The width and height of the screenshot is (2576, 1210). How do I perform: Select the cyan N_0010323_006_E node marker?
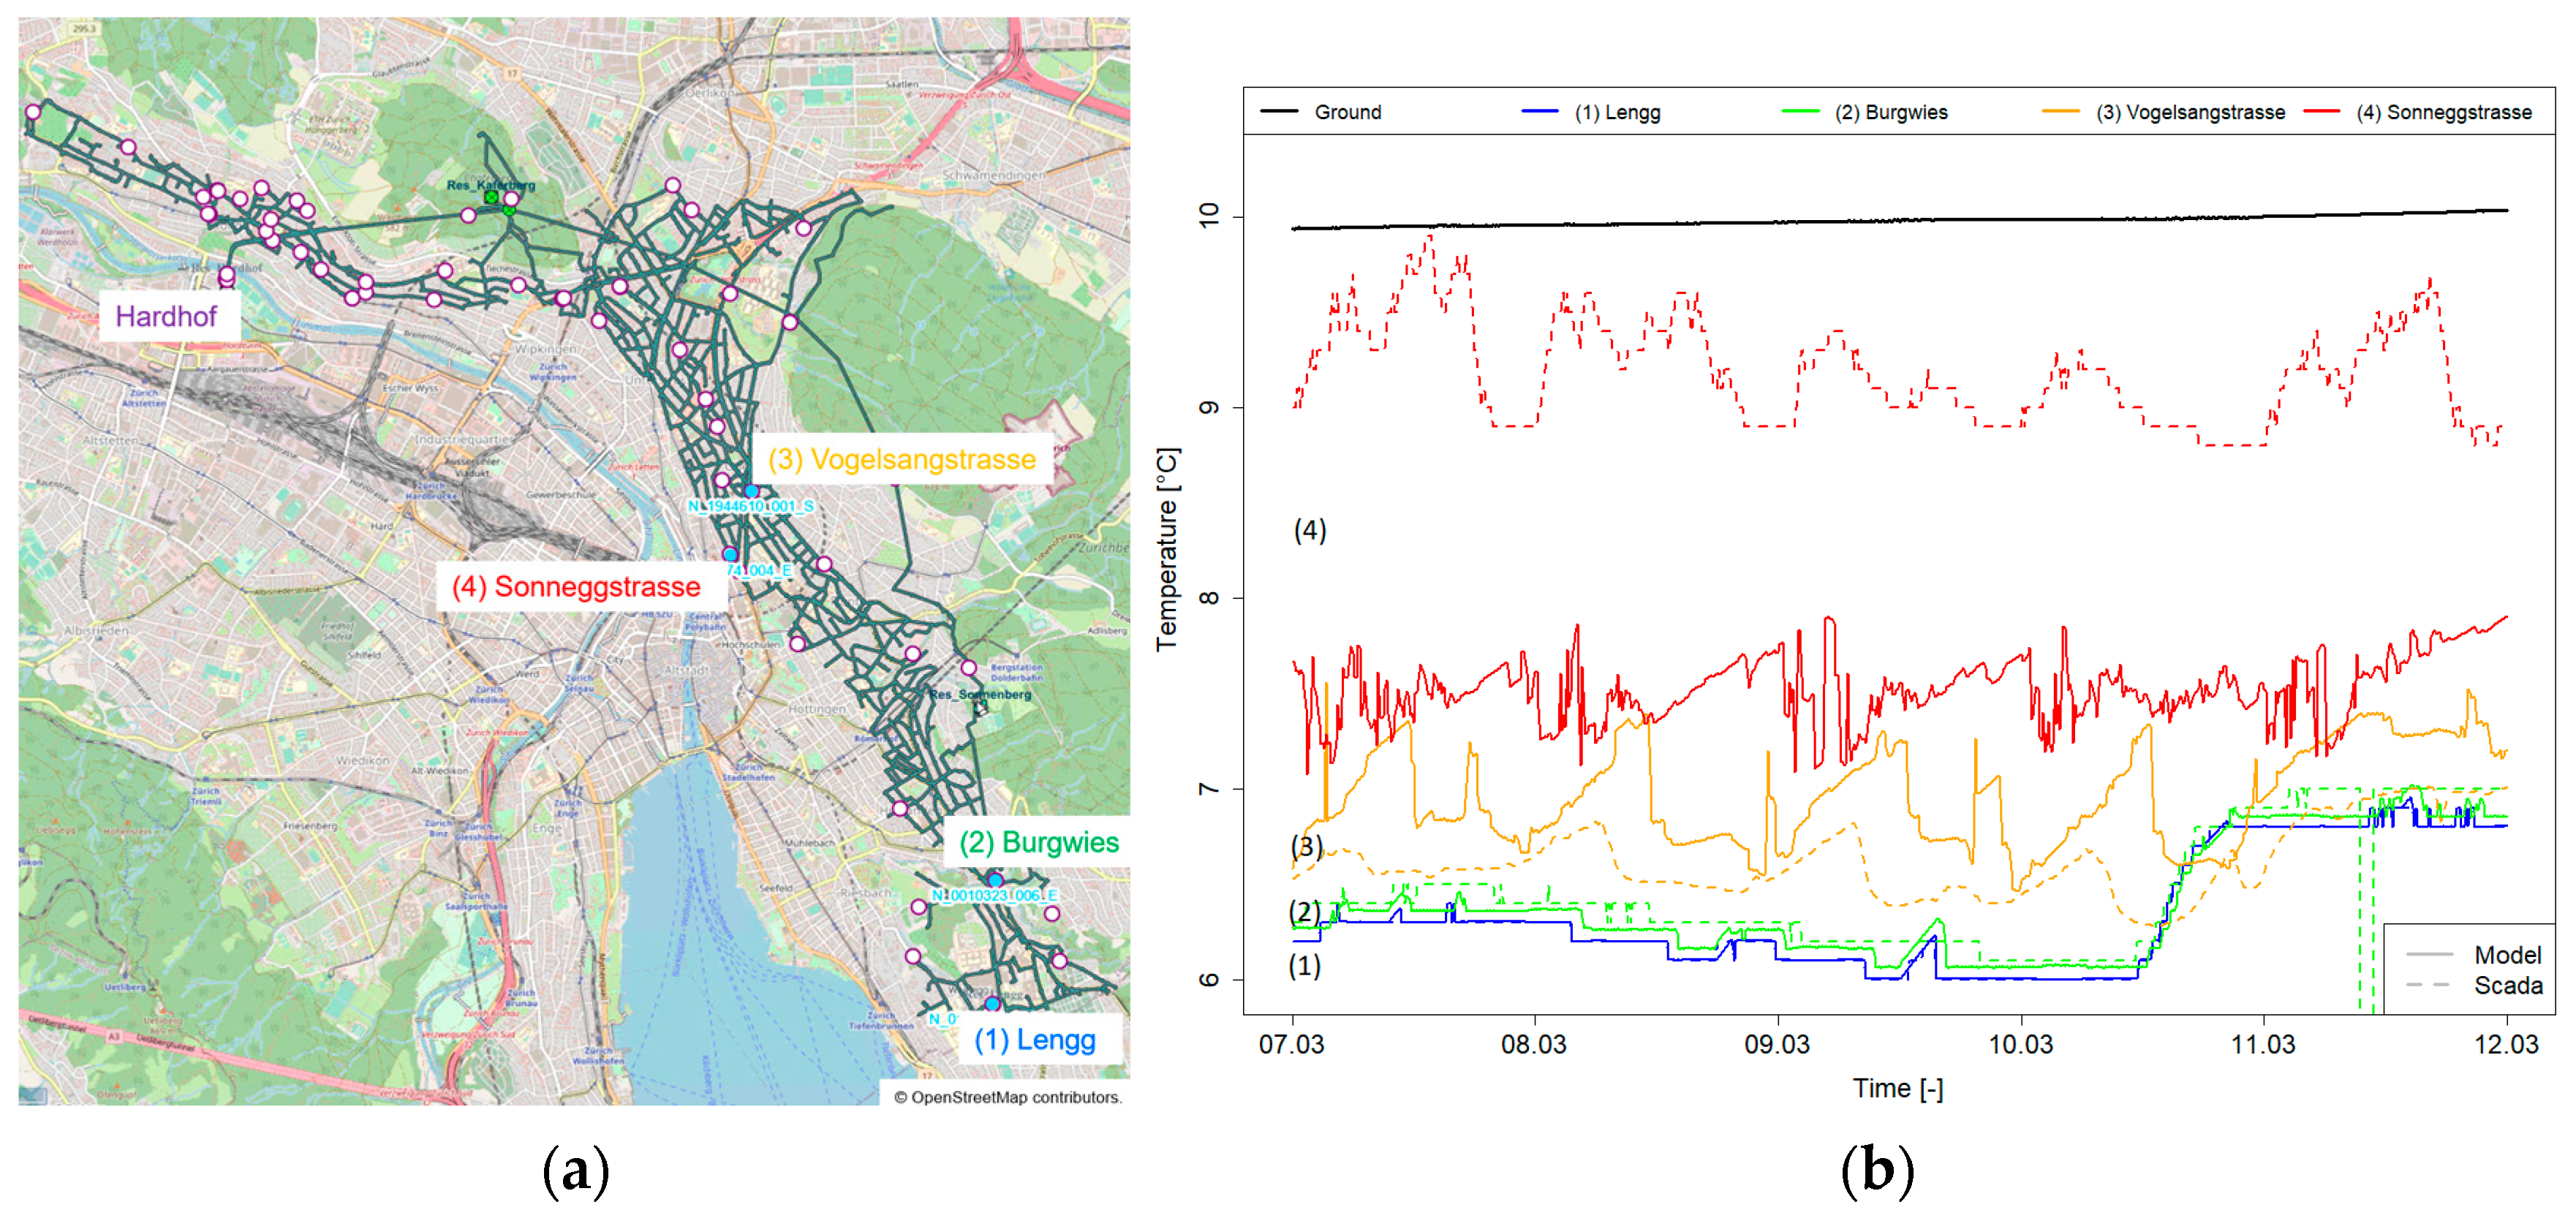click(995, 880)
